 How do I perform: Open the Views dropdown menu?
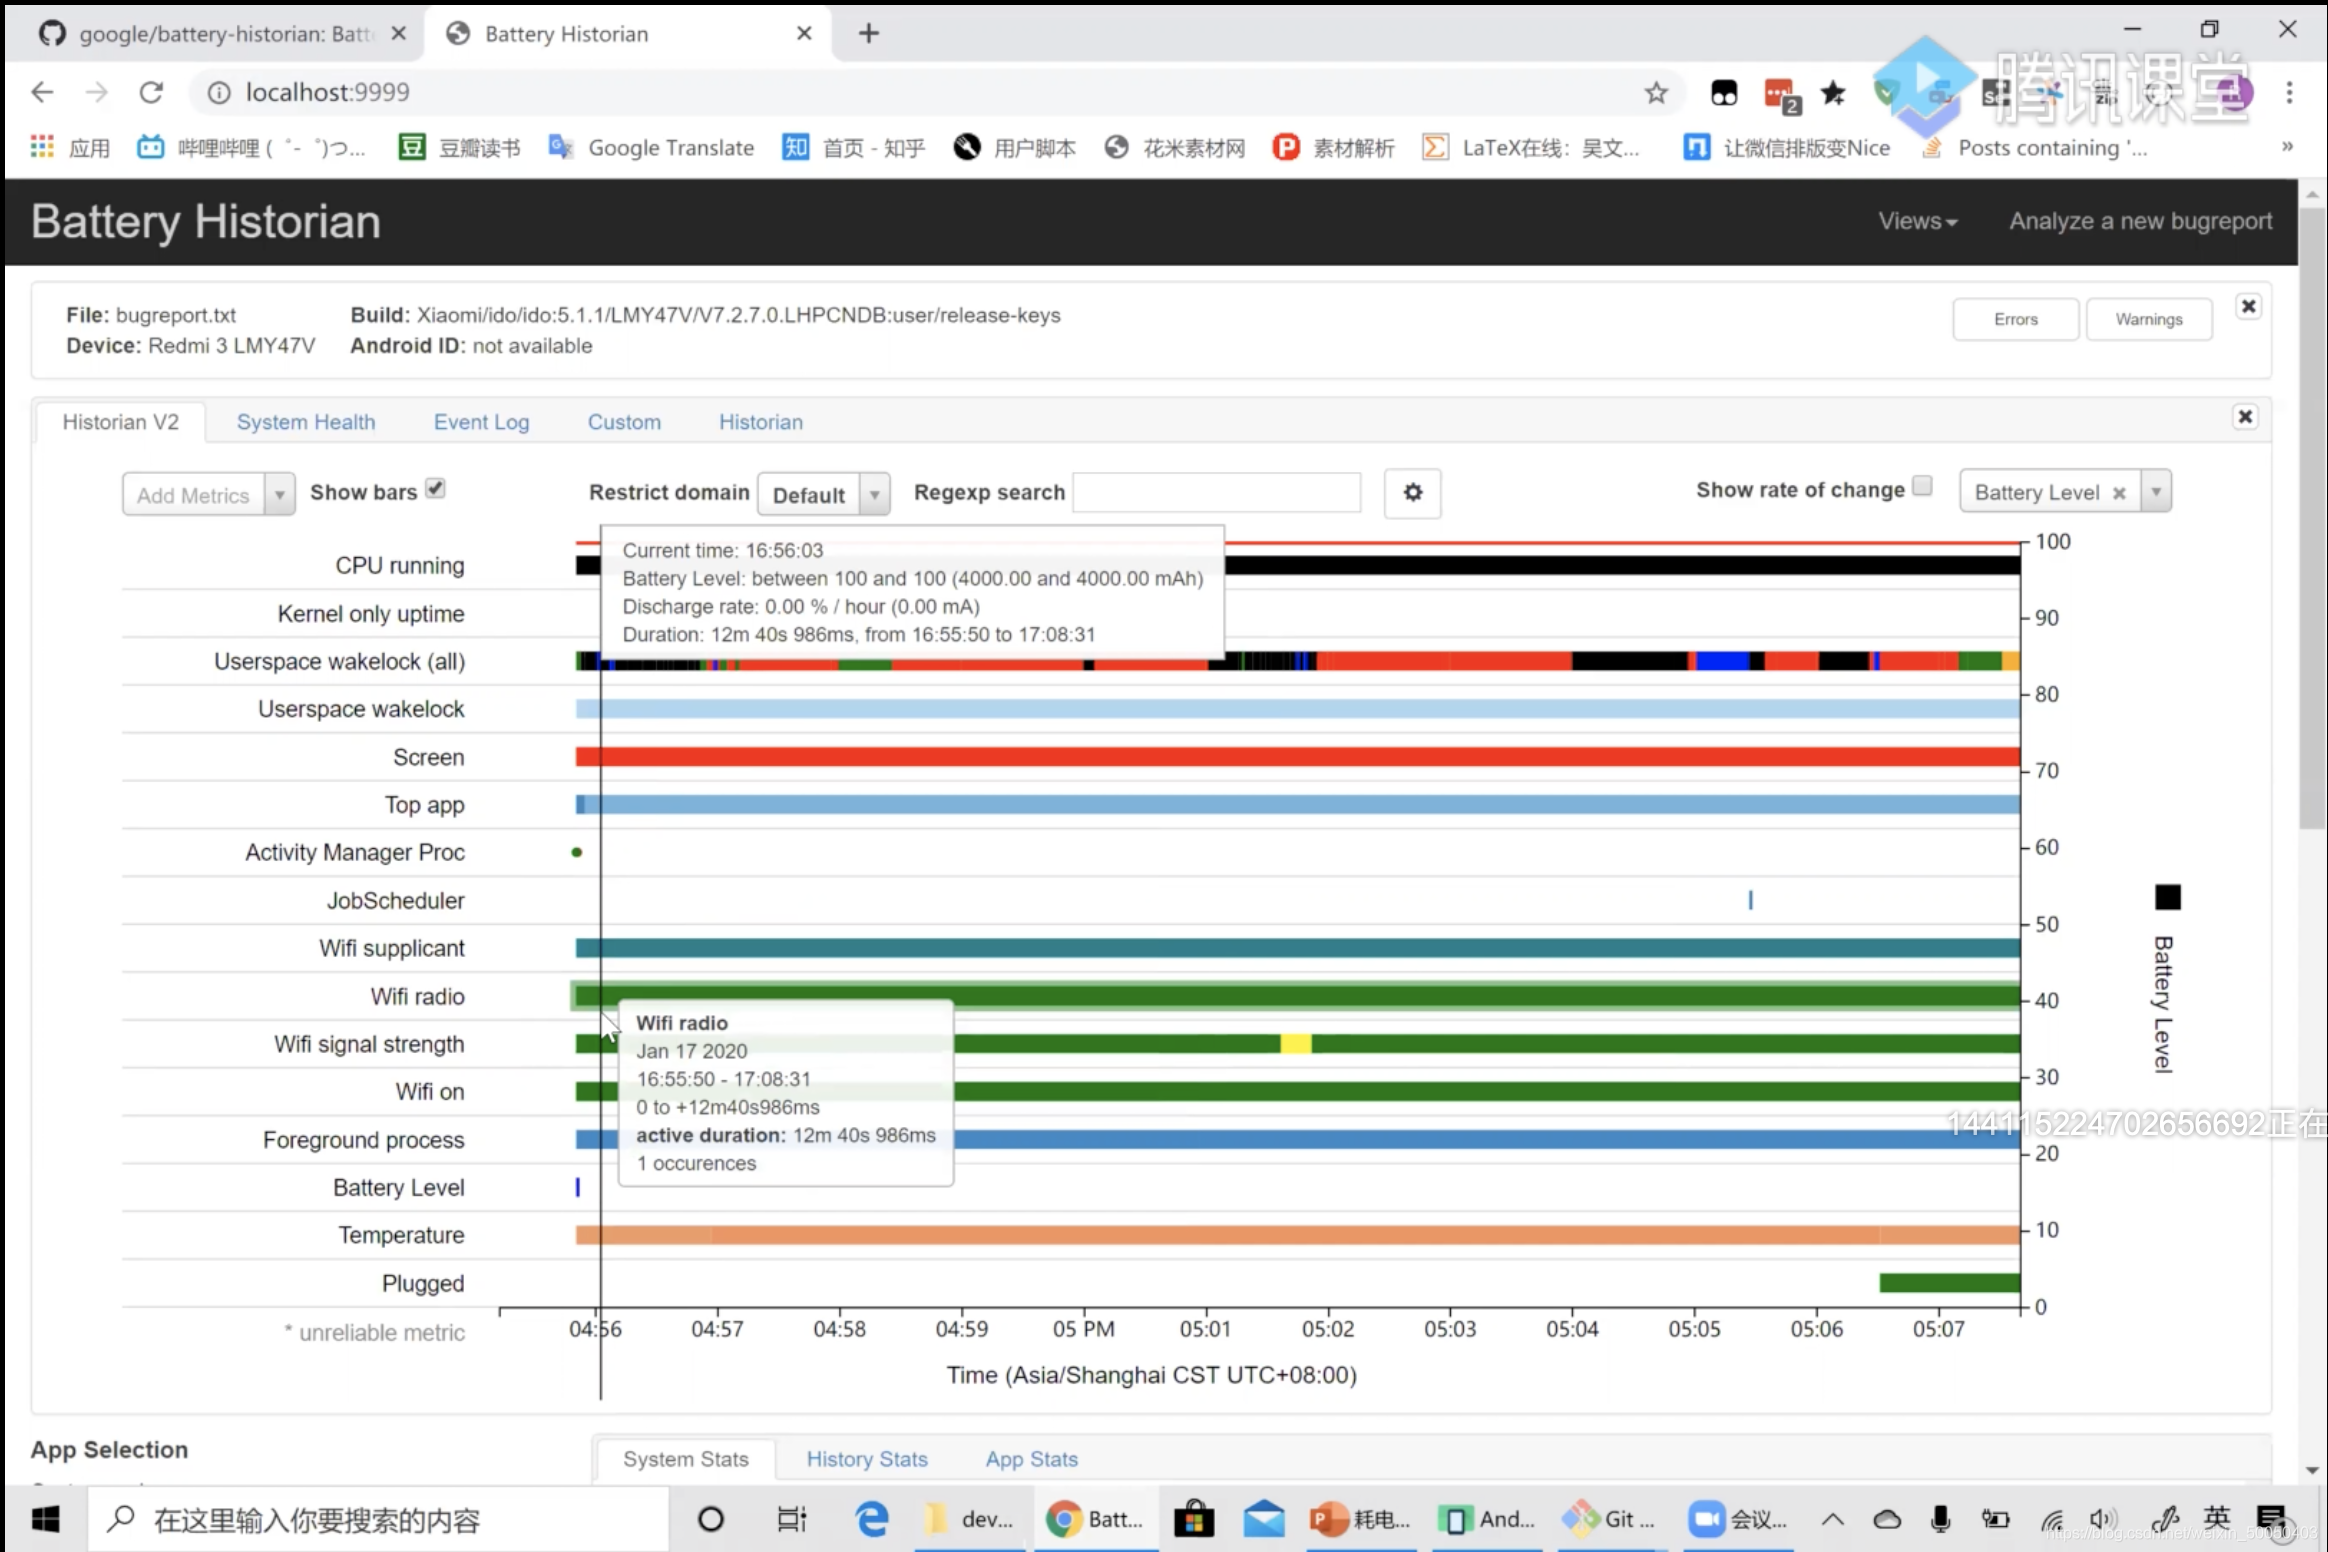tap(1917, 221)
